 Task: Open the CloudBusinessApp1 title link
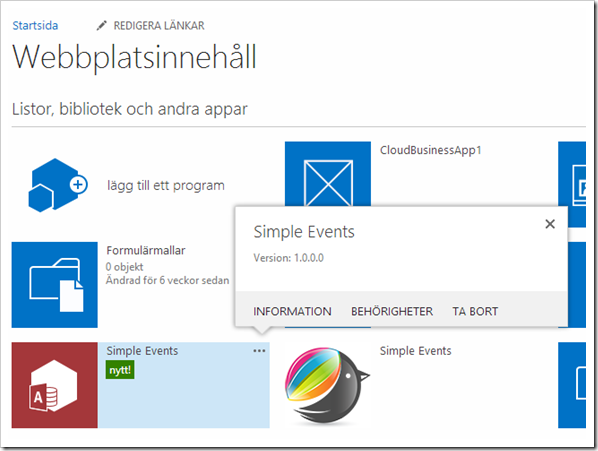pos(431,150)
